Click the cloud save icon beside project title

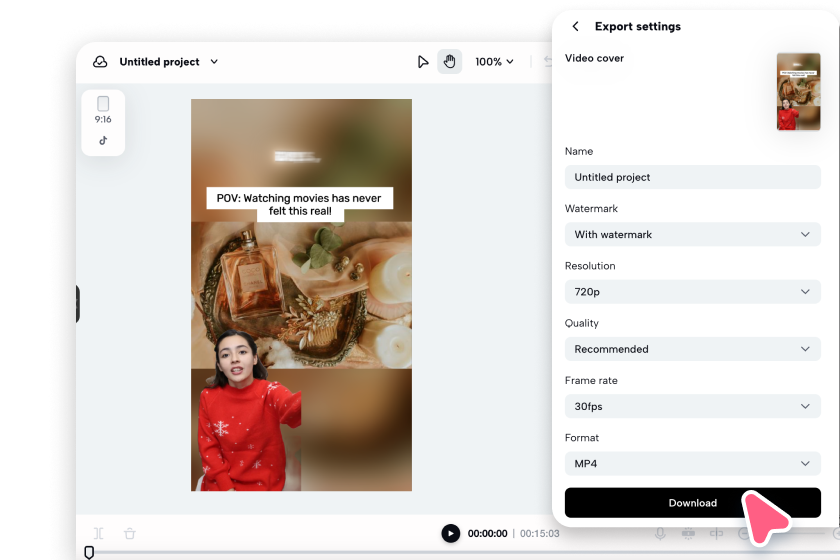tap(100, 62)
